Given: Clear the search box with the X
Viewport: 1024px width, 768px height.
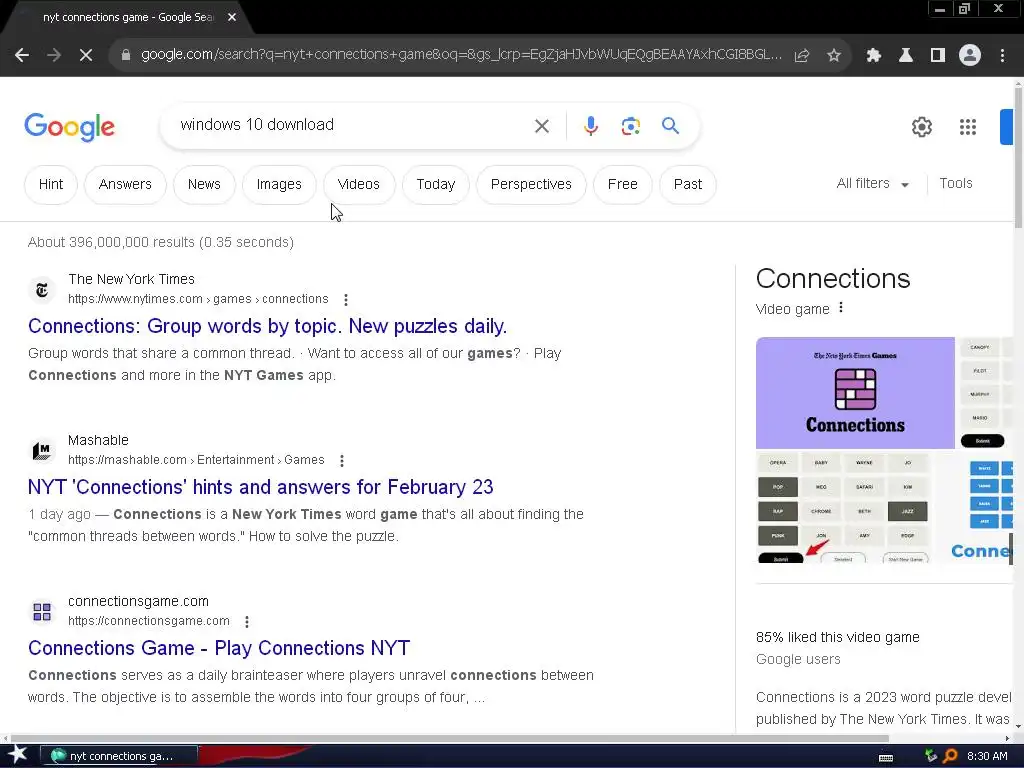Looking at the screenshot, I should point(542,126).
